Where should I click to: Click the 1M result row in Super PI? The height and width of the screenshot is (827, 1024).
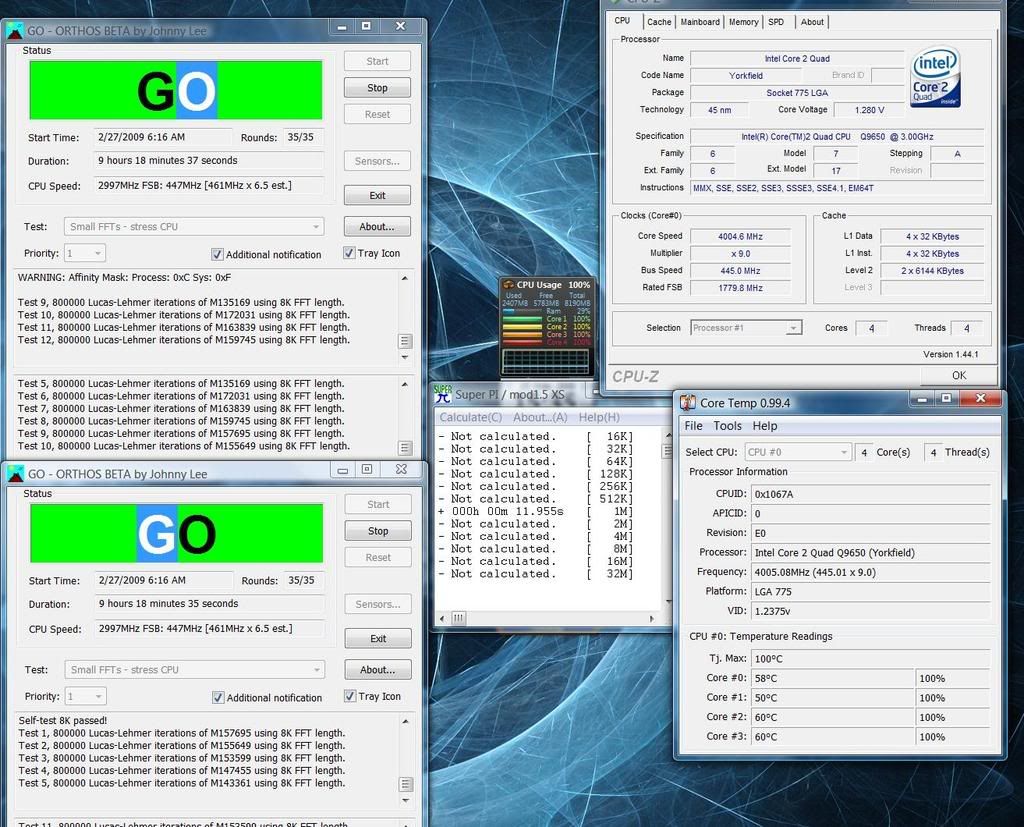click(535, 511)
